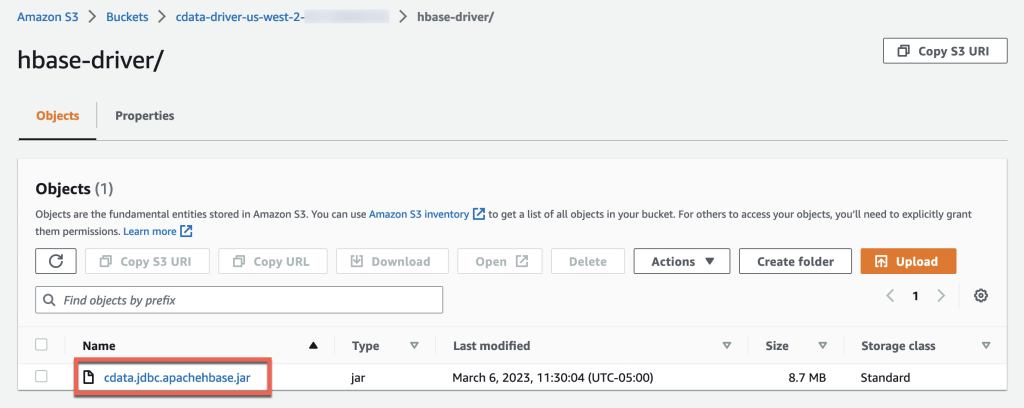
Task: Click the Standard storage class cell
Action: click(x=886, y=377)
